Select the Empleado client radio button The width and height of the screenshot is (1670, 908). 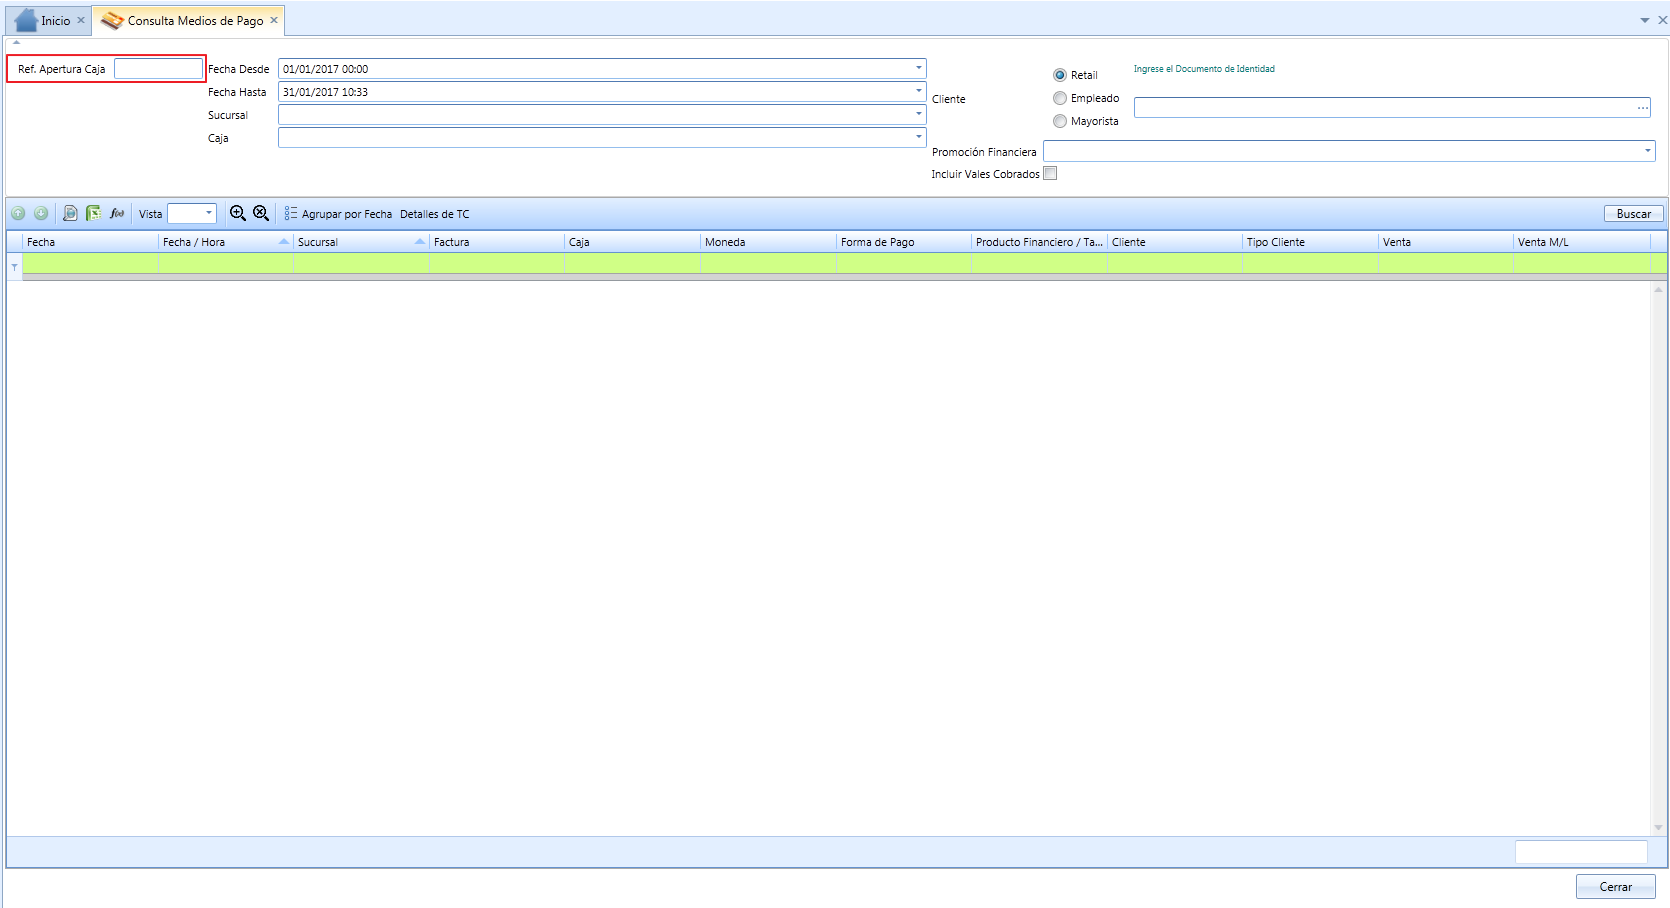tap(1060, 98)
